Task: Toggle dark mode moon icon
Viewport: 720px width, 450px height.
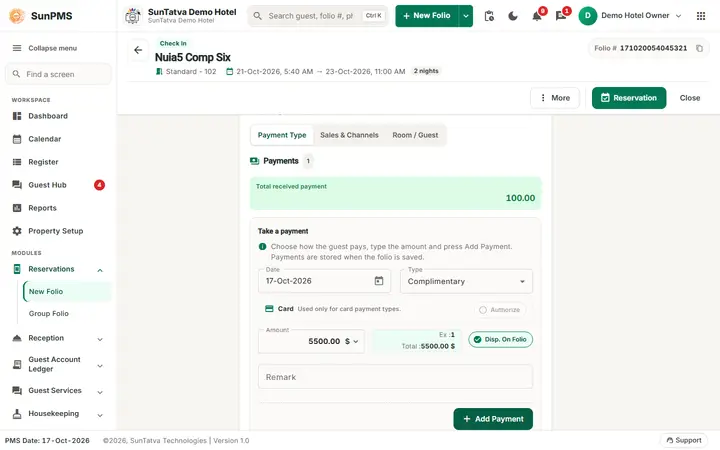Action: 513,16
